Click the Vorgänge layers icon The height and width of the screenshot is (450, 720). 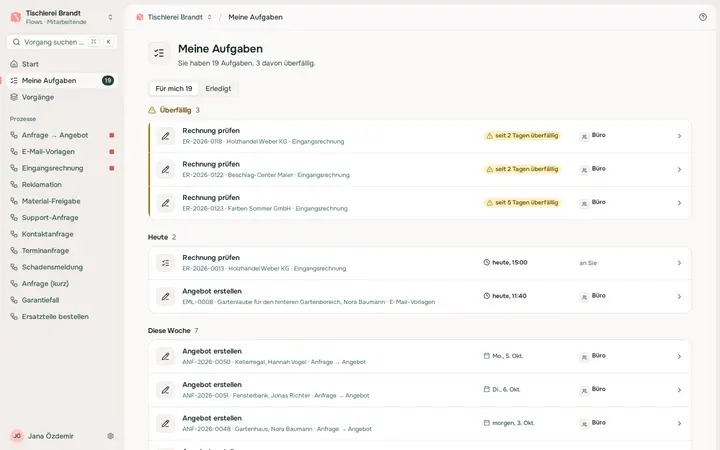coord(14,97)
